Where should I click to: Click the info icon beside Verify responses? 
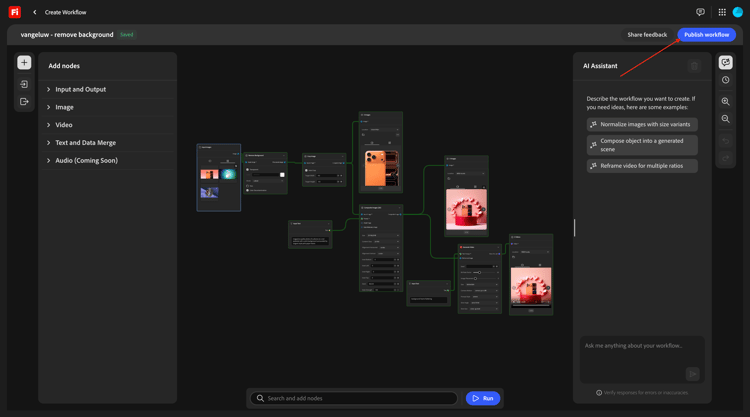coord(599,393)
